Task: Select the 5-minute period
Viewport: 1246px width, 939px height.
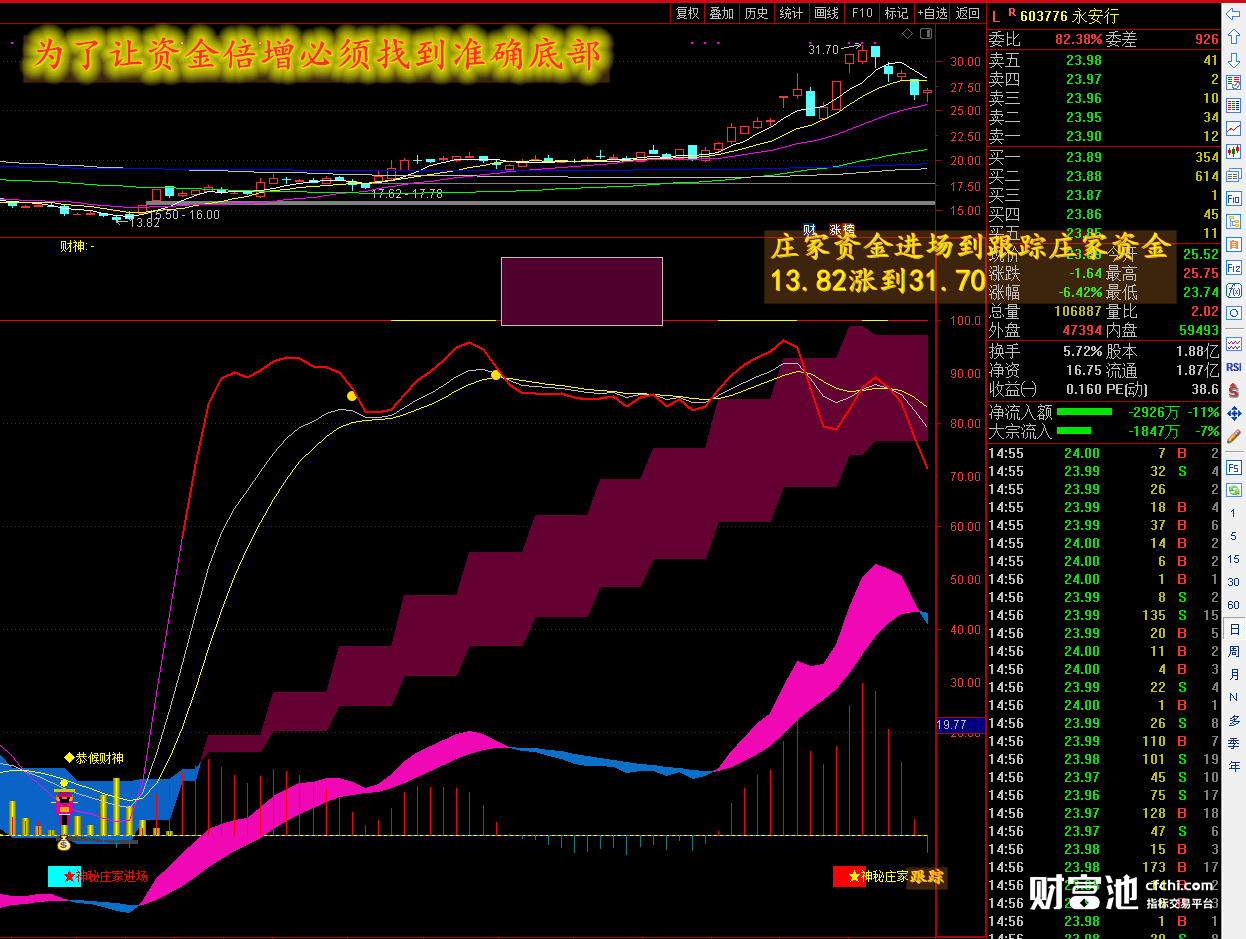Action: pos(1234,536)
